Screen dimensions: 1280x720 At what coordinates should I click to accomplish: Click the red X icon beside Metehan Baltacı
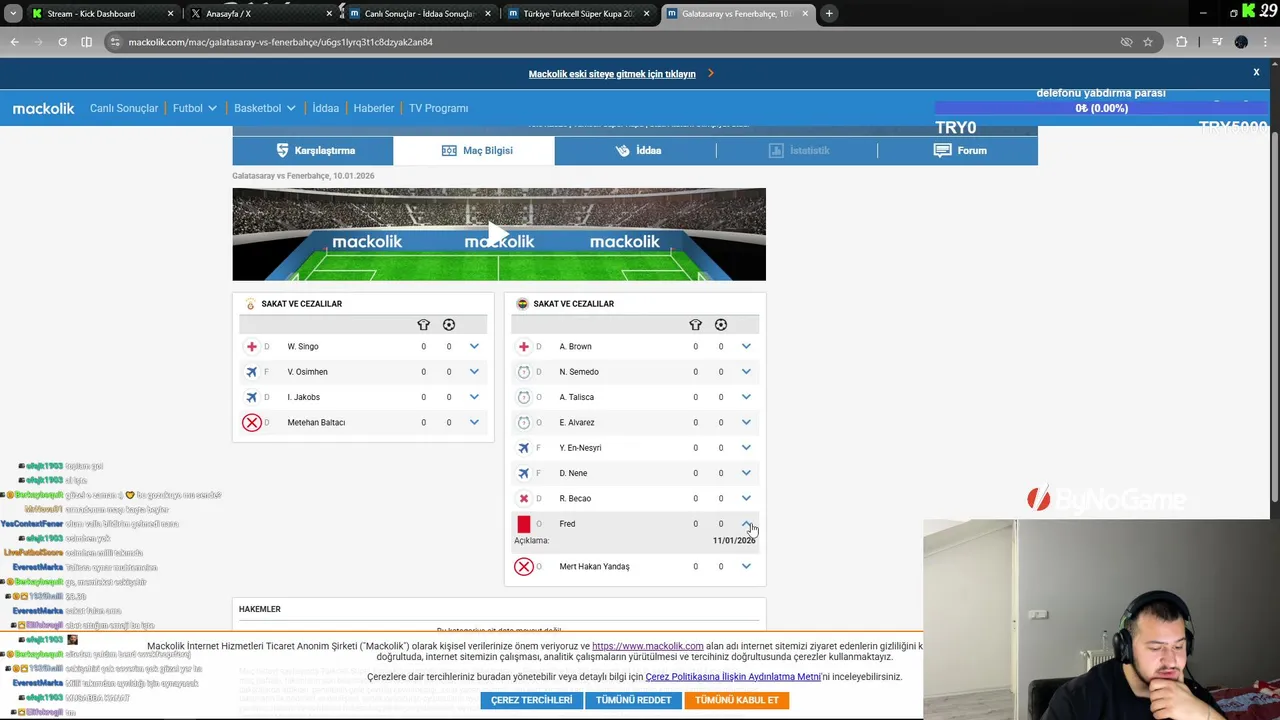252,422
